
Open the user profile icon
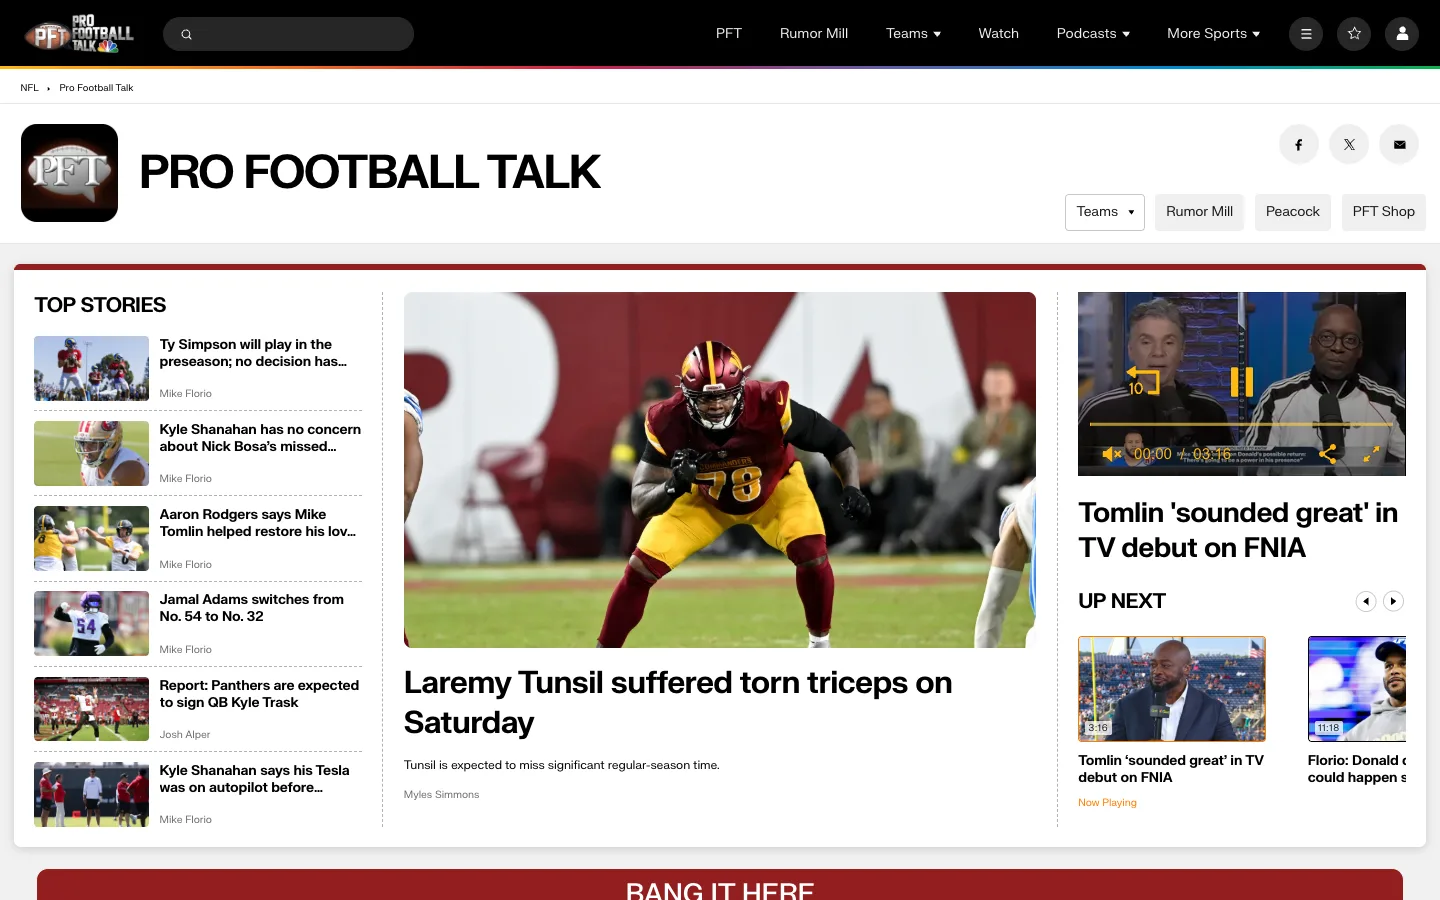1402,34
